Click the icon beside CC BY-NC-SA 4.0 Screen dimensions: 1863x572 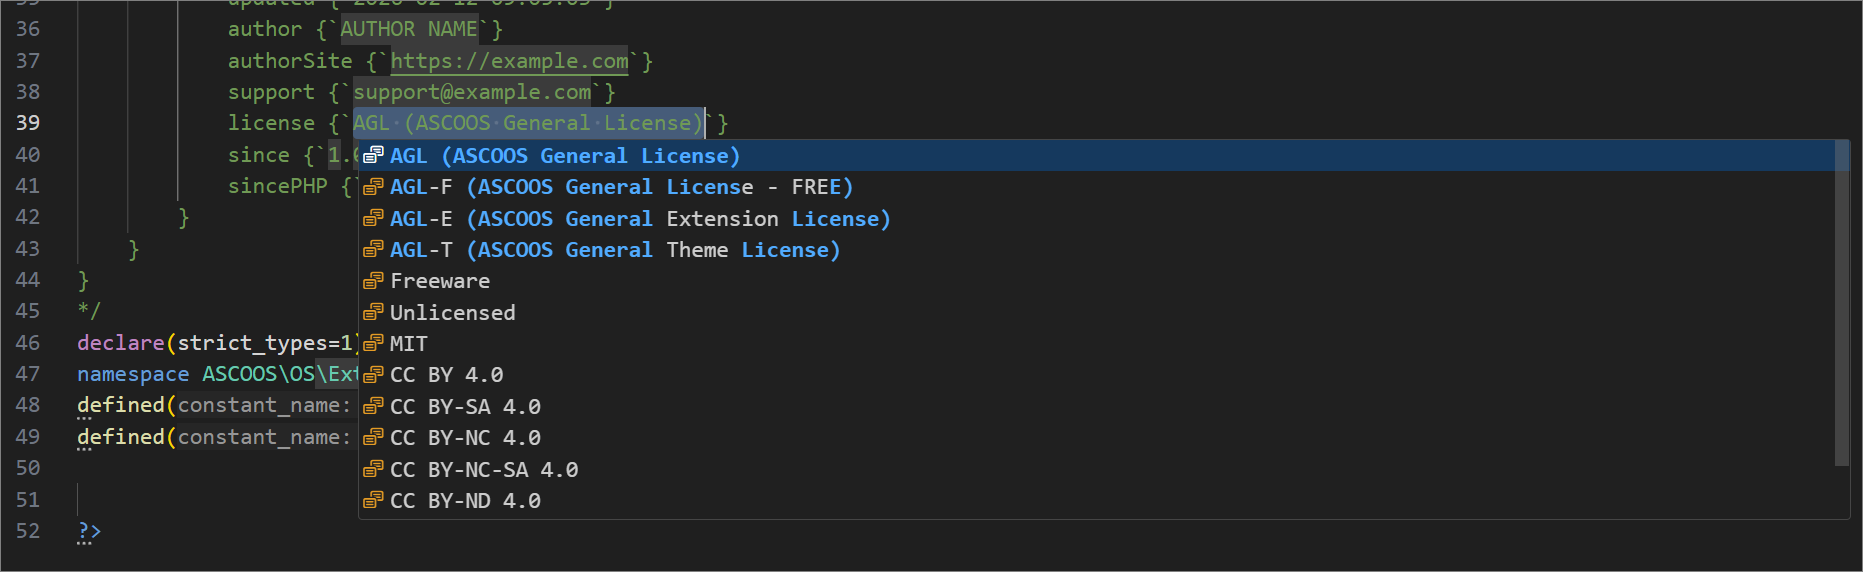coord(373,469)
